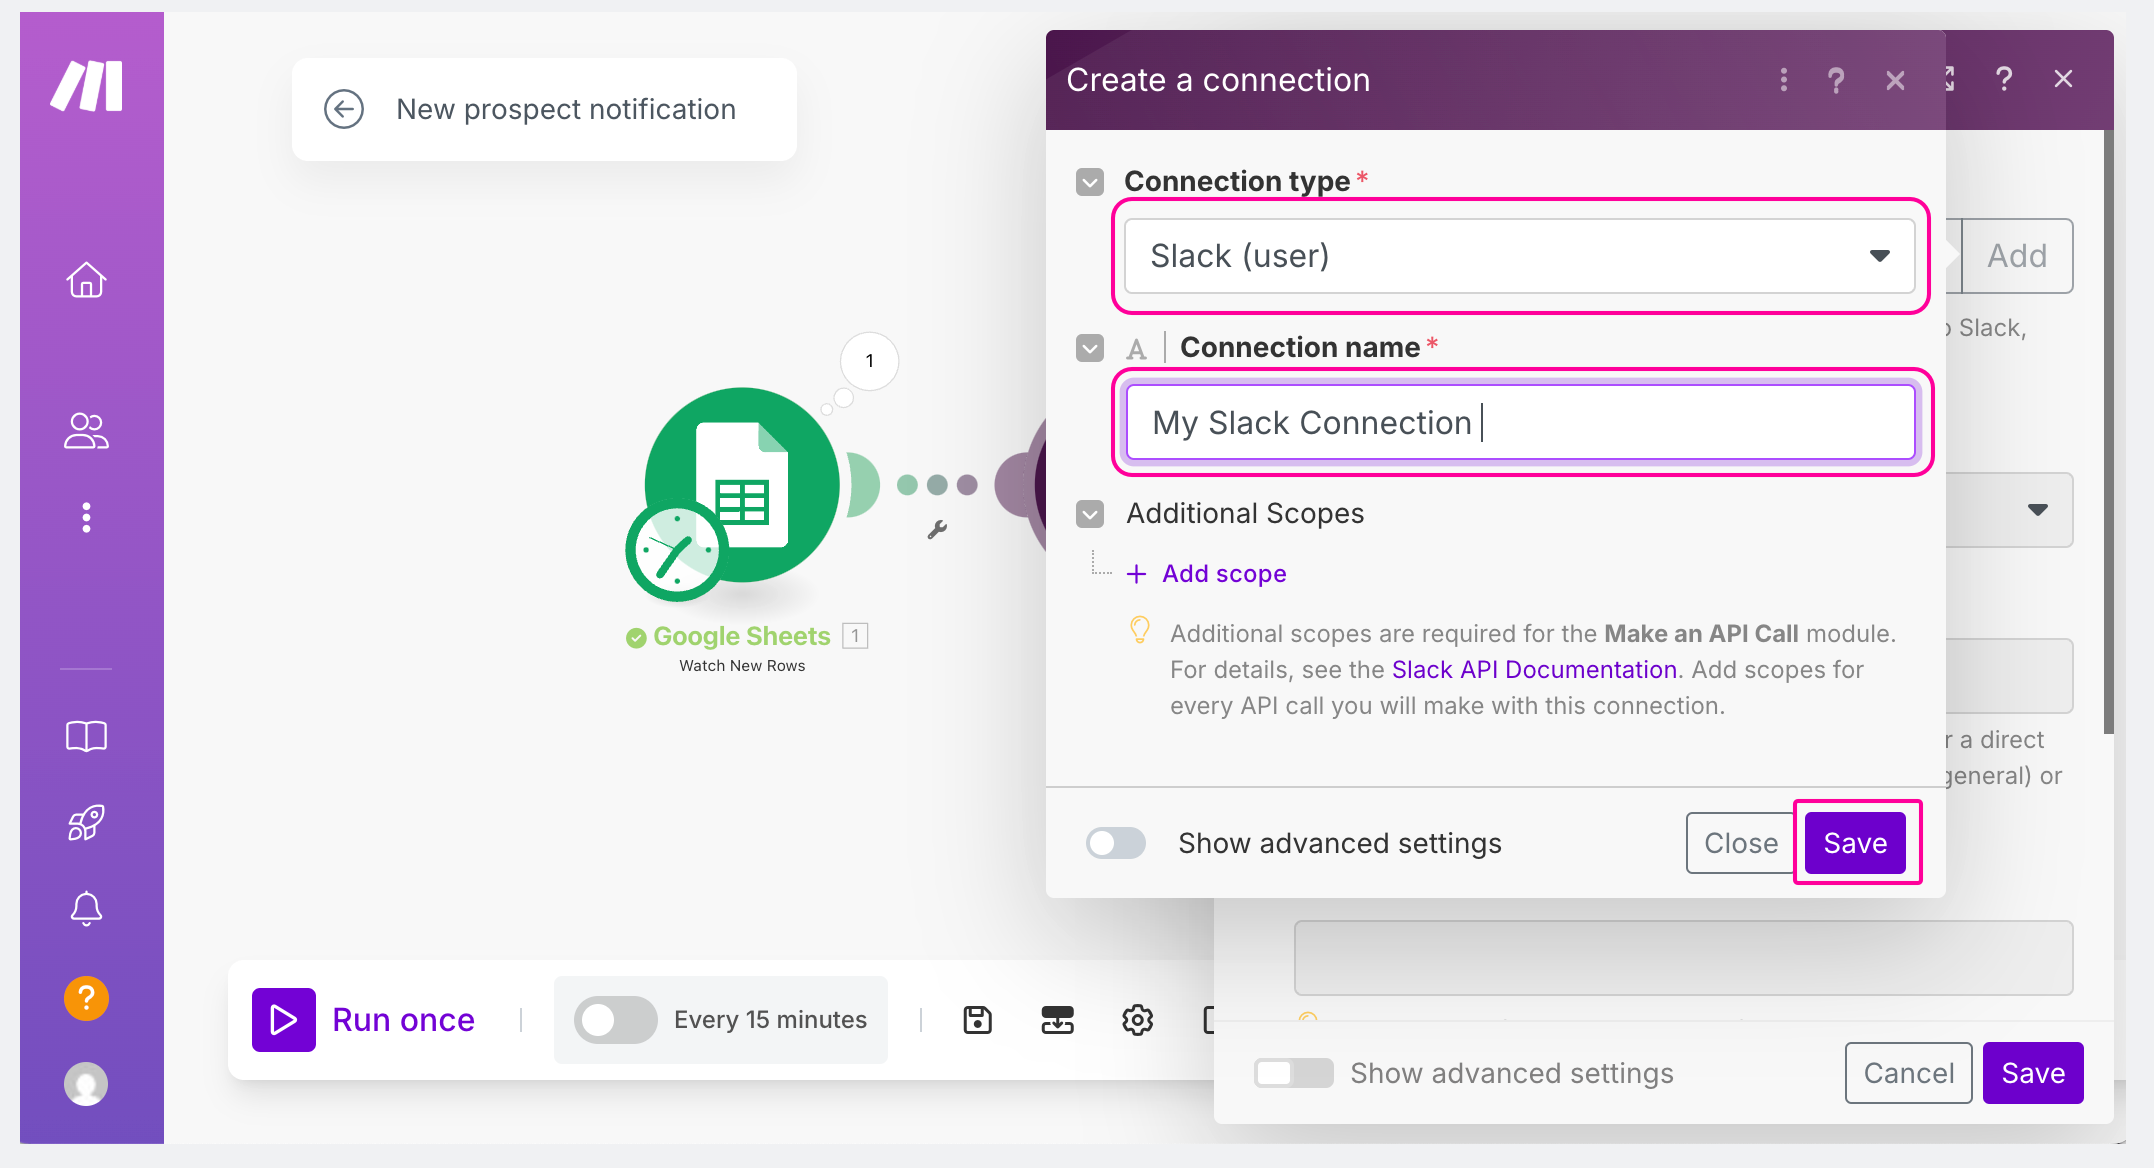Open the Connection type Slack (user) dropdown
The image size is (2154, 1168).
click(1520, 256)
